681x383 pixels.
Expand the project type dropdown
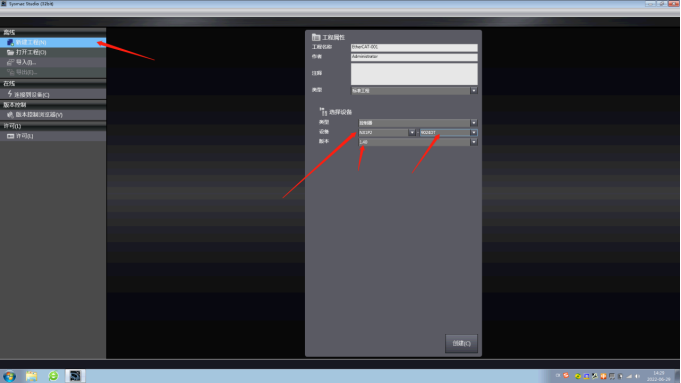click(x=473, y=90)
